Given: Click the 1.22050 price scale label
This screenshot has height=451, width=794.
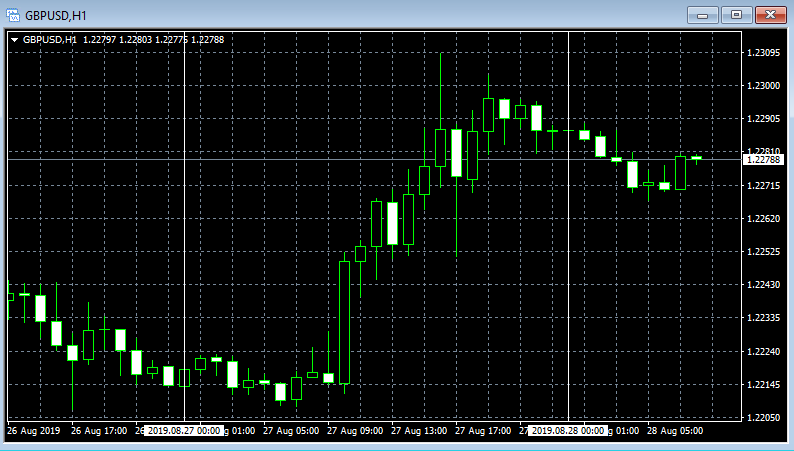Looking at the screenshot, I should point(763,418).
